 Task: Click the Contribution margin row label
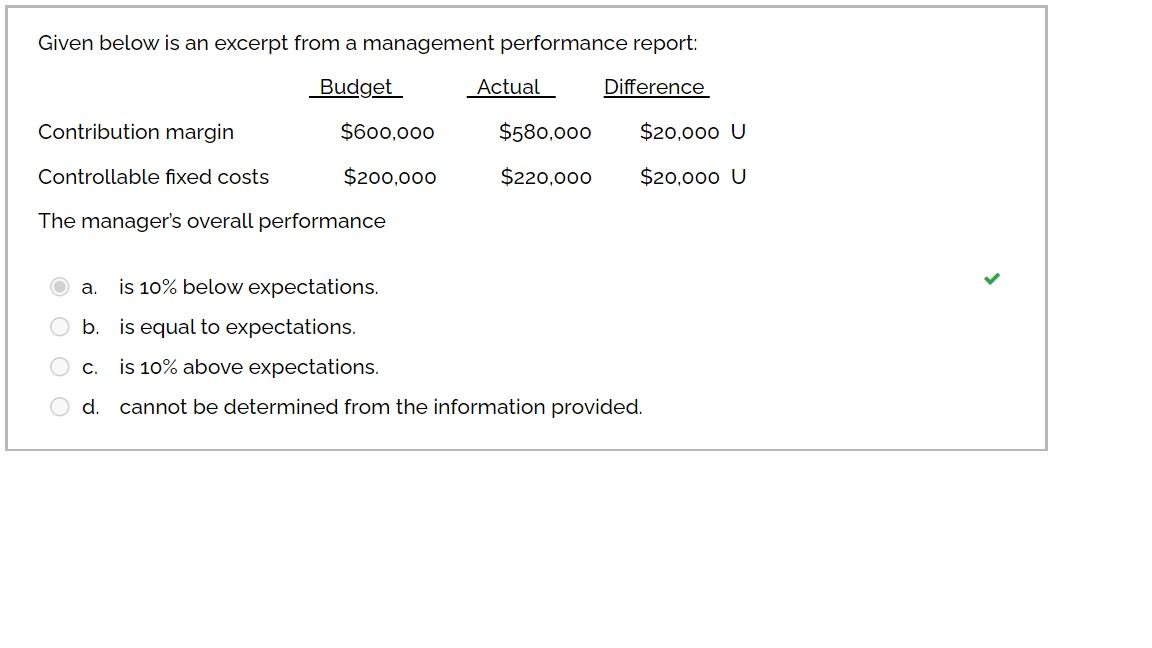pos(135,132)
